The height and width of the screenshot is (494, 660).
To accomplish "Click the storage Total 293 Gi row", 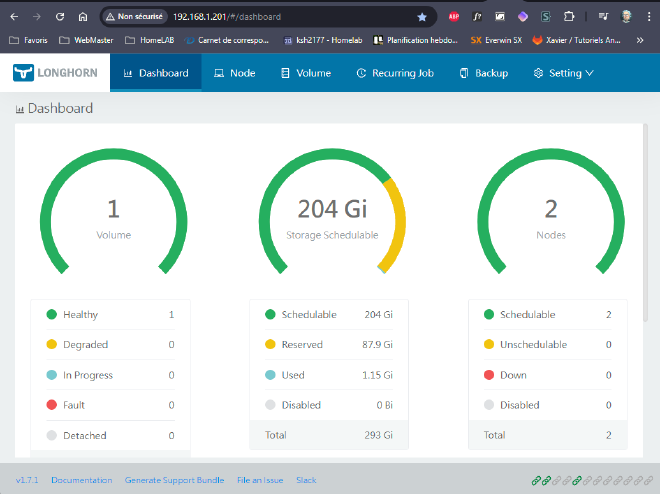I will (329, 435).
